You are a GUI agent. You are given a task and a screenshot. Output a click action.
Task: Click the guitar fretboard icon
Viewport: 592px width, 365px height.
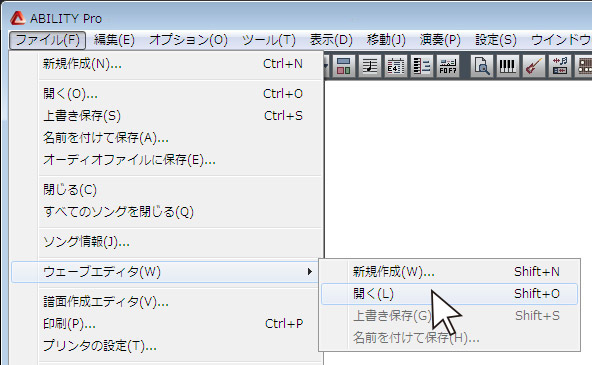(x=584, y=66)
